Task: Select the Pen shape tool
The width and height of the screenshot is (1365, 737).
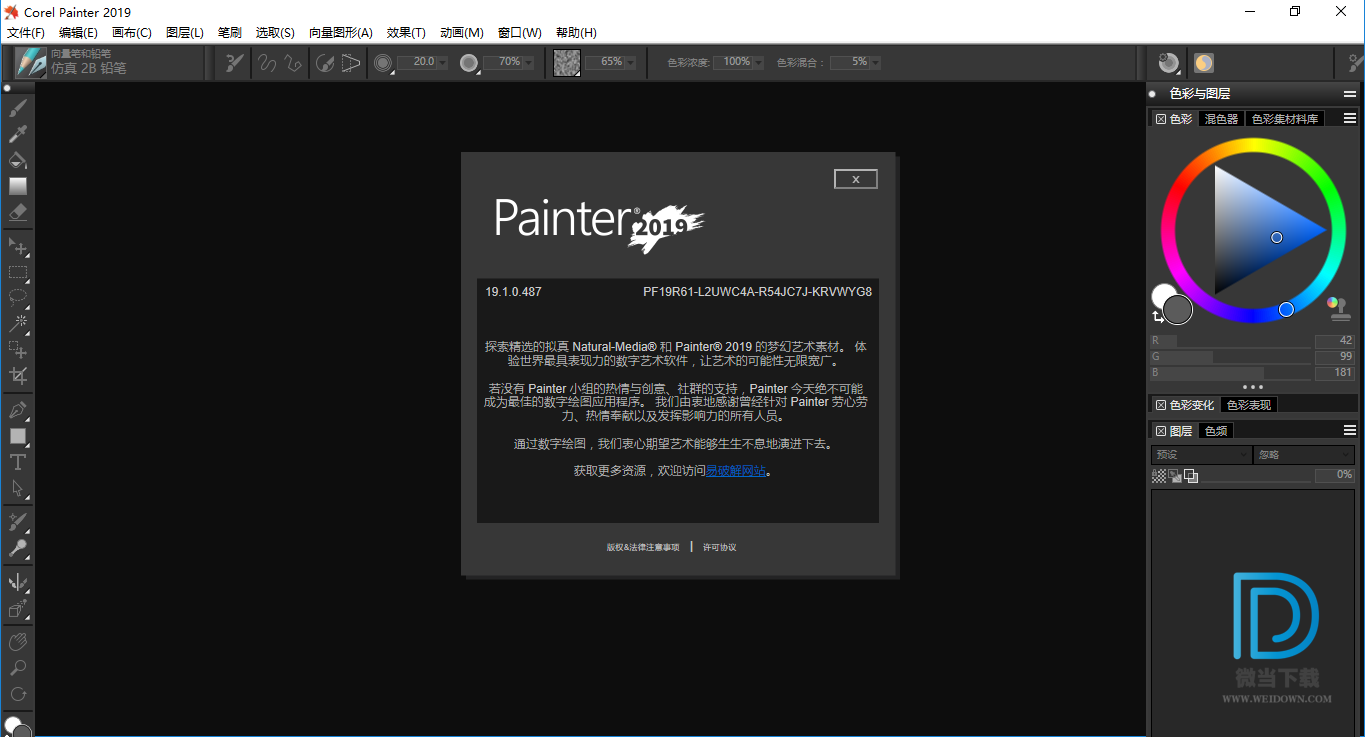Action: pos(17,411)
